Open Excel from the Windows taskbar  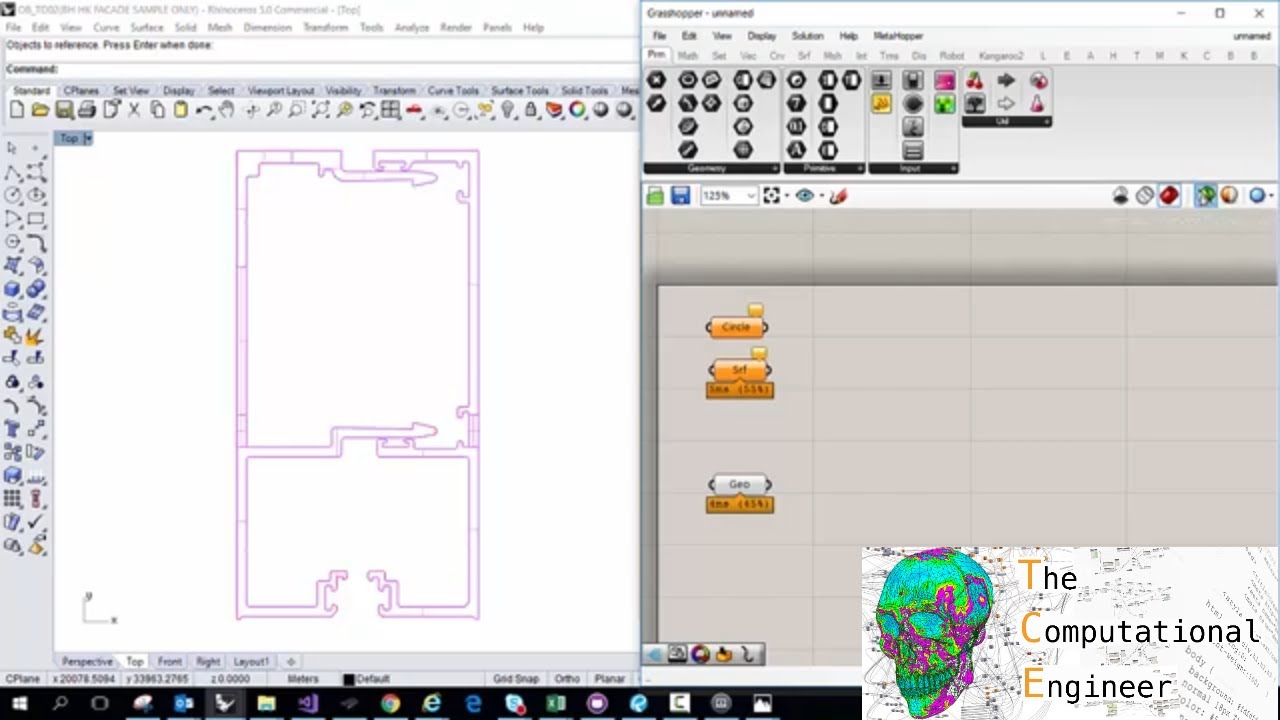point(556,704)
